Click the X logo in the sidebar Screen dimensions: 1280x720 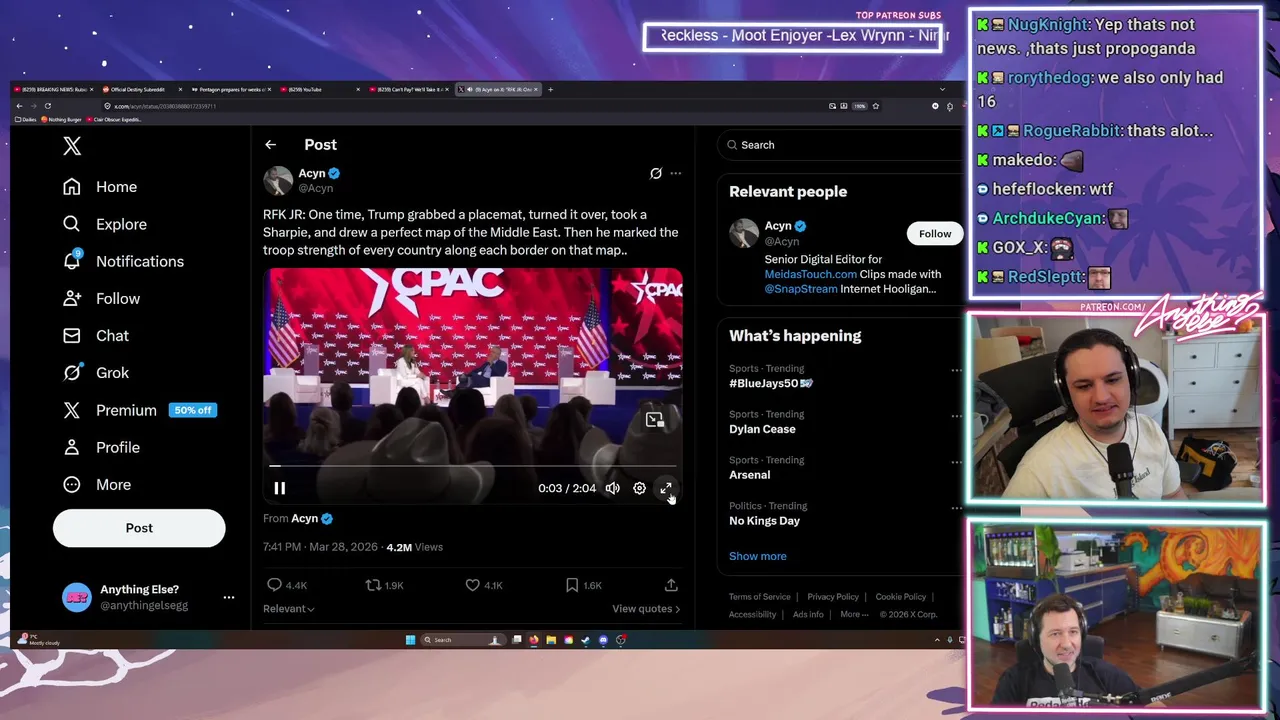72,146
